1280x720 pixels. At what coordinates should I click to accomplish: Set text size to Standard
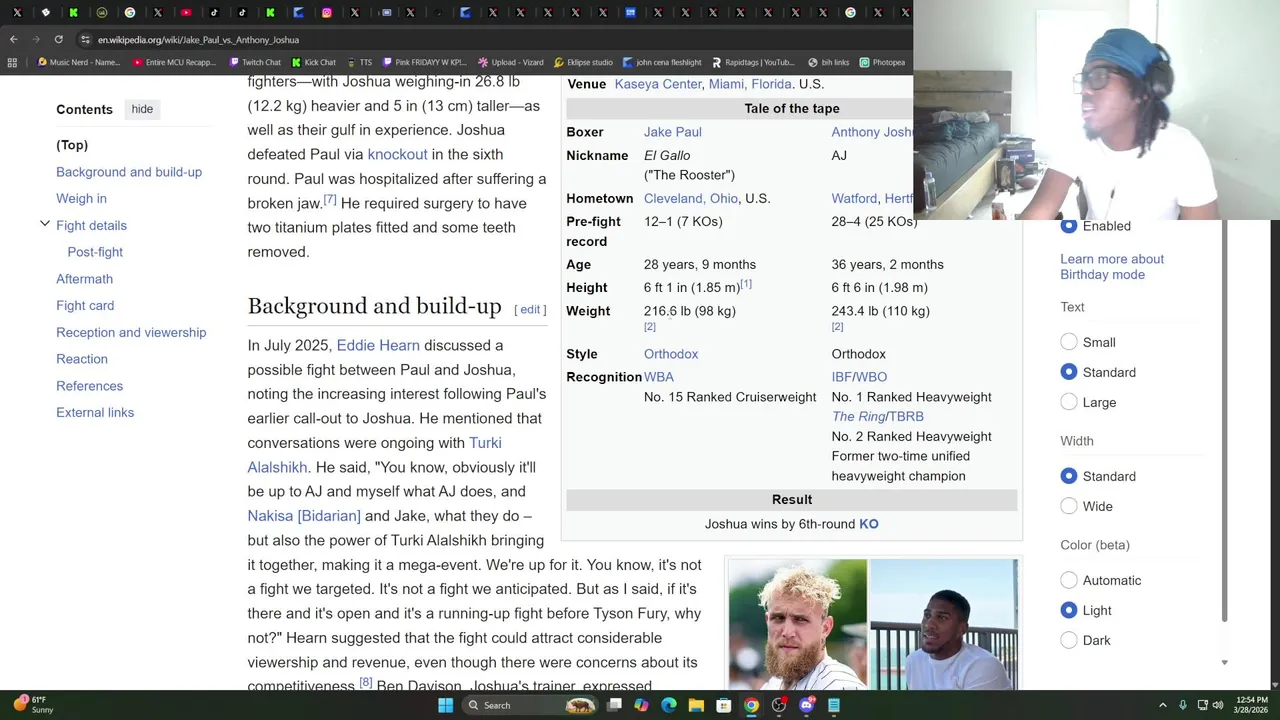click(x=1069, y=372)
